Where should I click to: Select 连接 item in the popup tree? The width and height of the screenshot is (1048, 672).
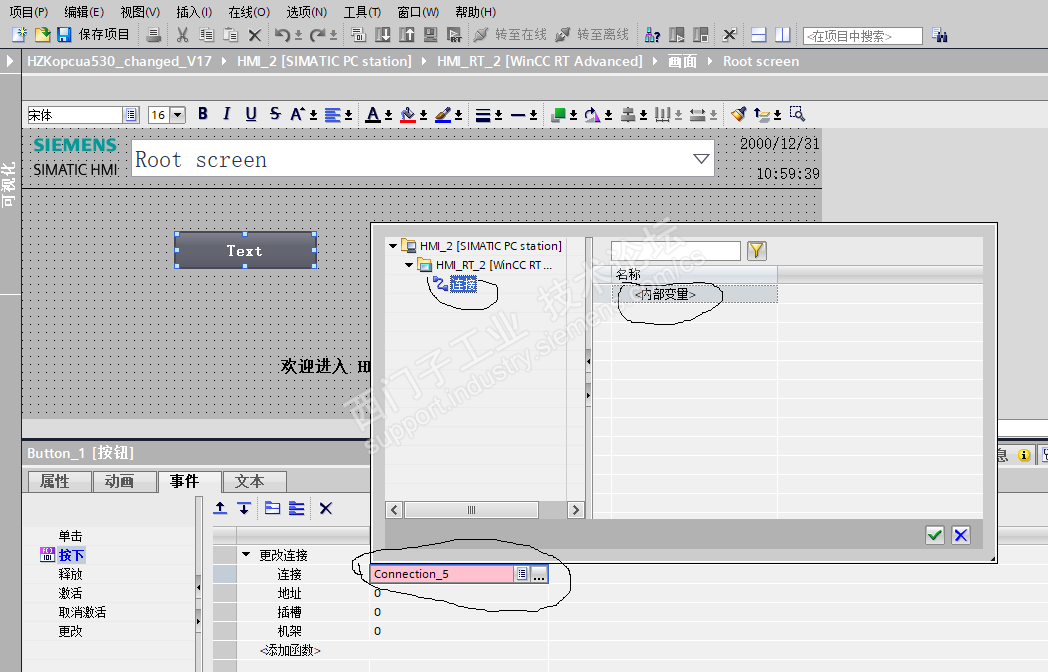point(463,285)
